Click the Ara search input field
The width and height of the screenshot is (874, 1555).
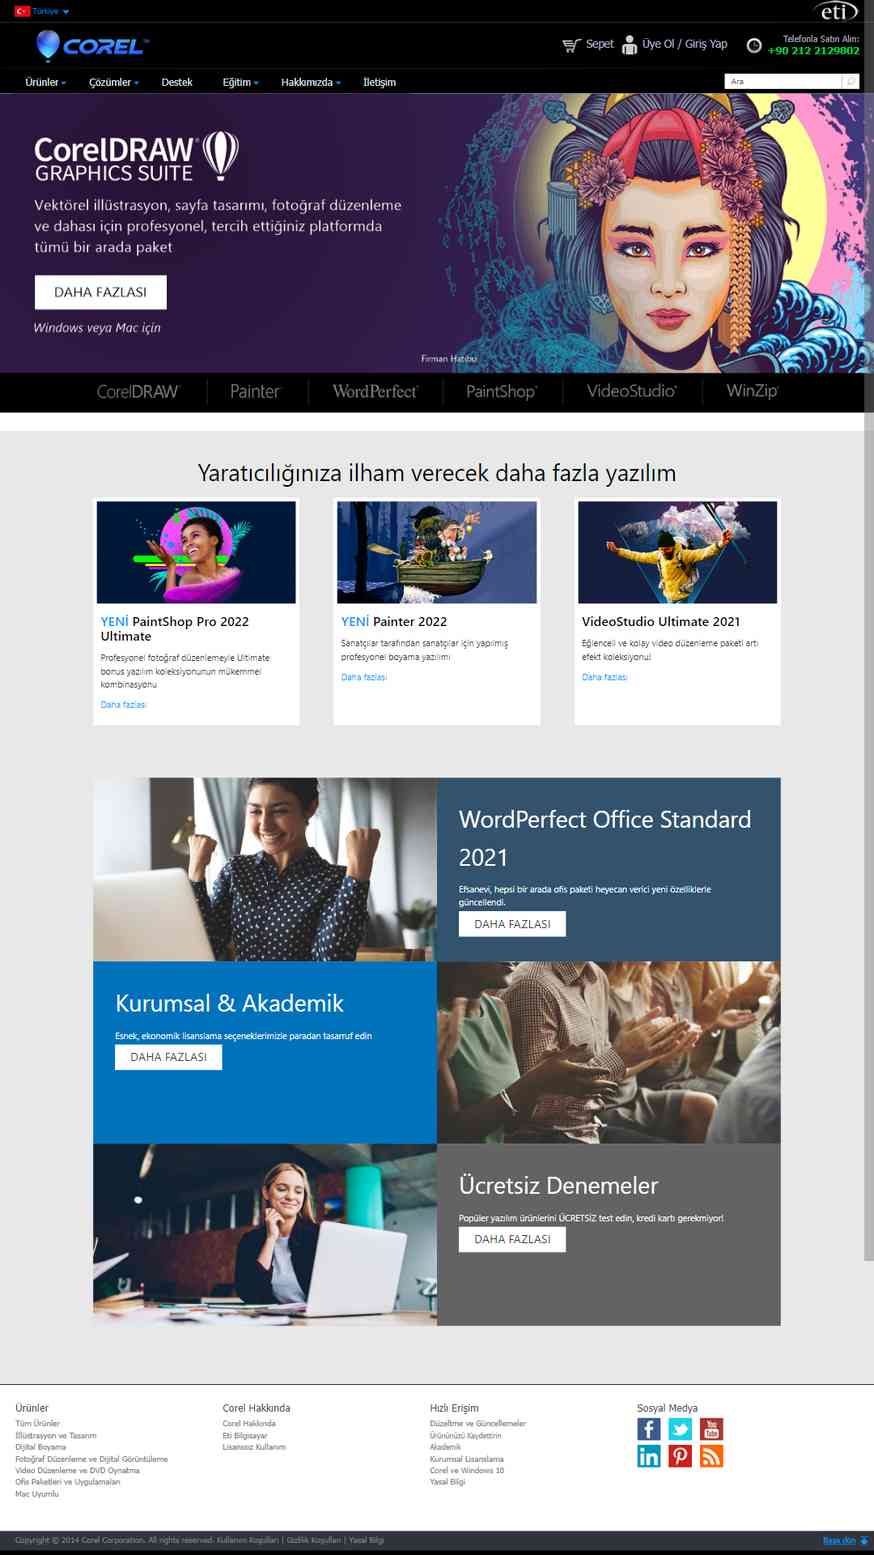[x=783, y=81]
